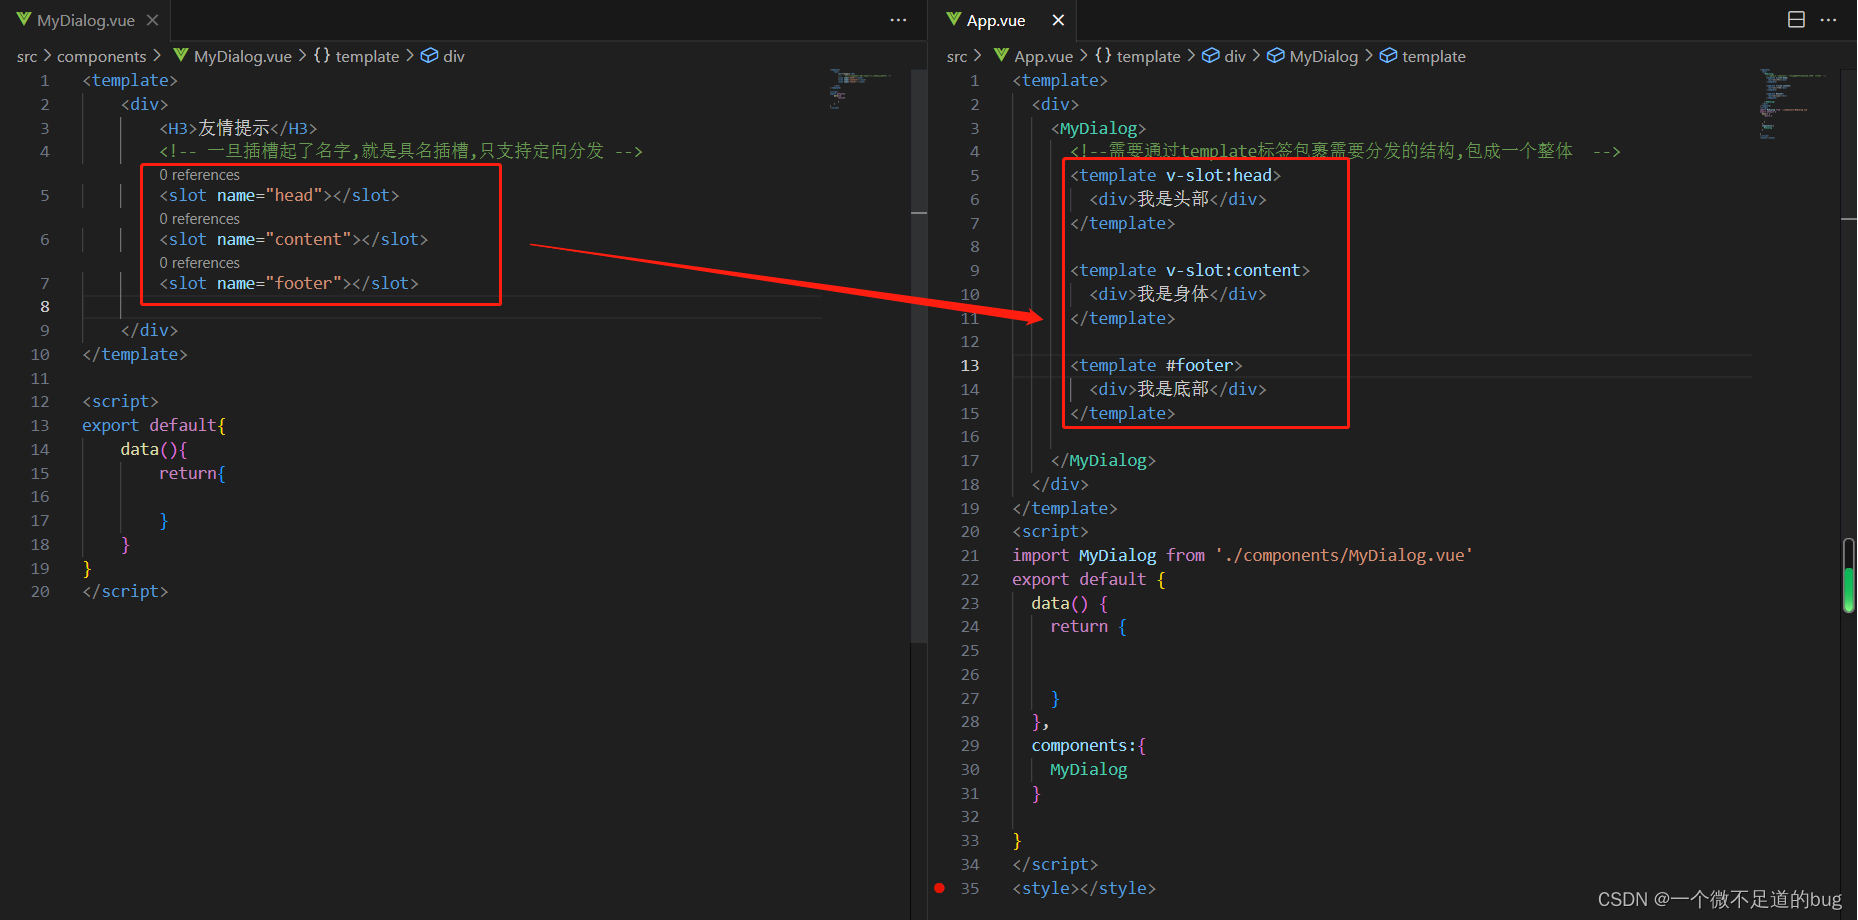The image size is (1858, 920).
Task: Select line number 13 in App.vue gutter
Action: pos(970,366)
